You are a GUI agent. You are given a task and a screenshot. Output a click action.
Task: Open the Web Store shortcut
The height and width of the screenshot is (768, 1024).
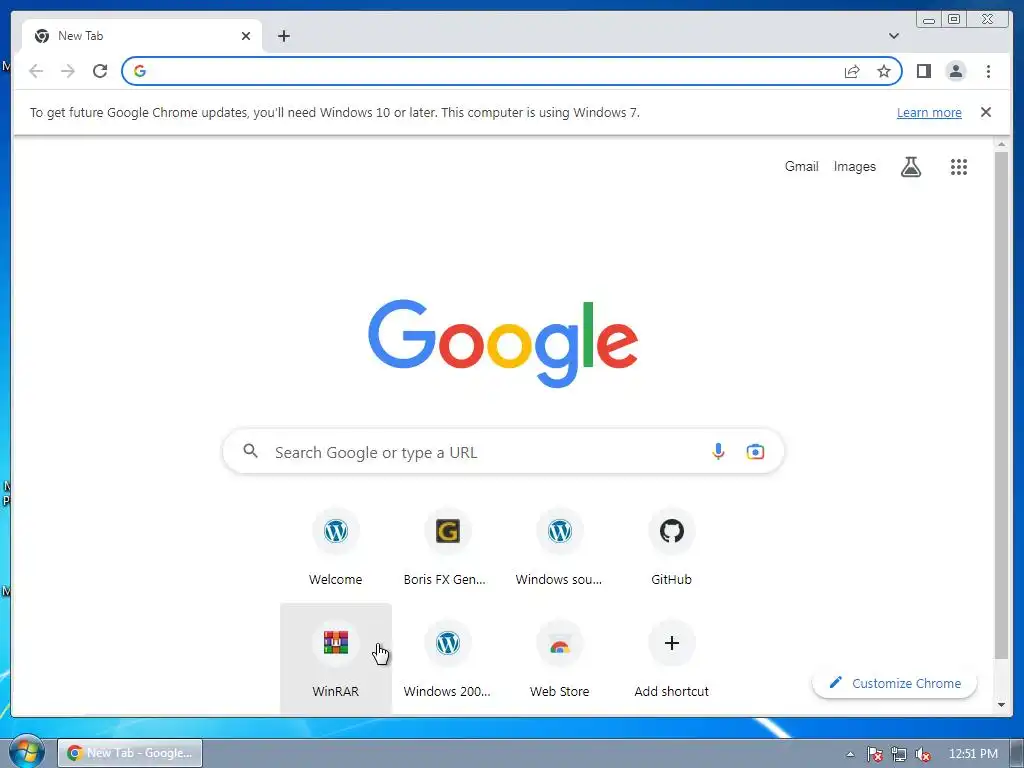tap(560, 659)
